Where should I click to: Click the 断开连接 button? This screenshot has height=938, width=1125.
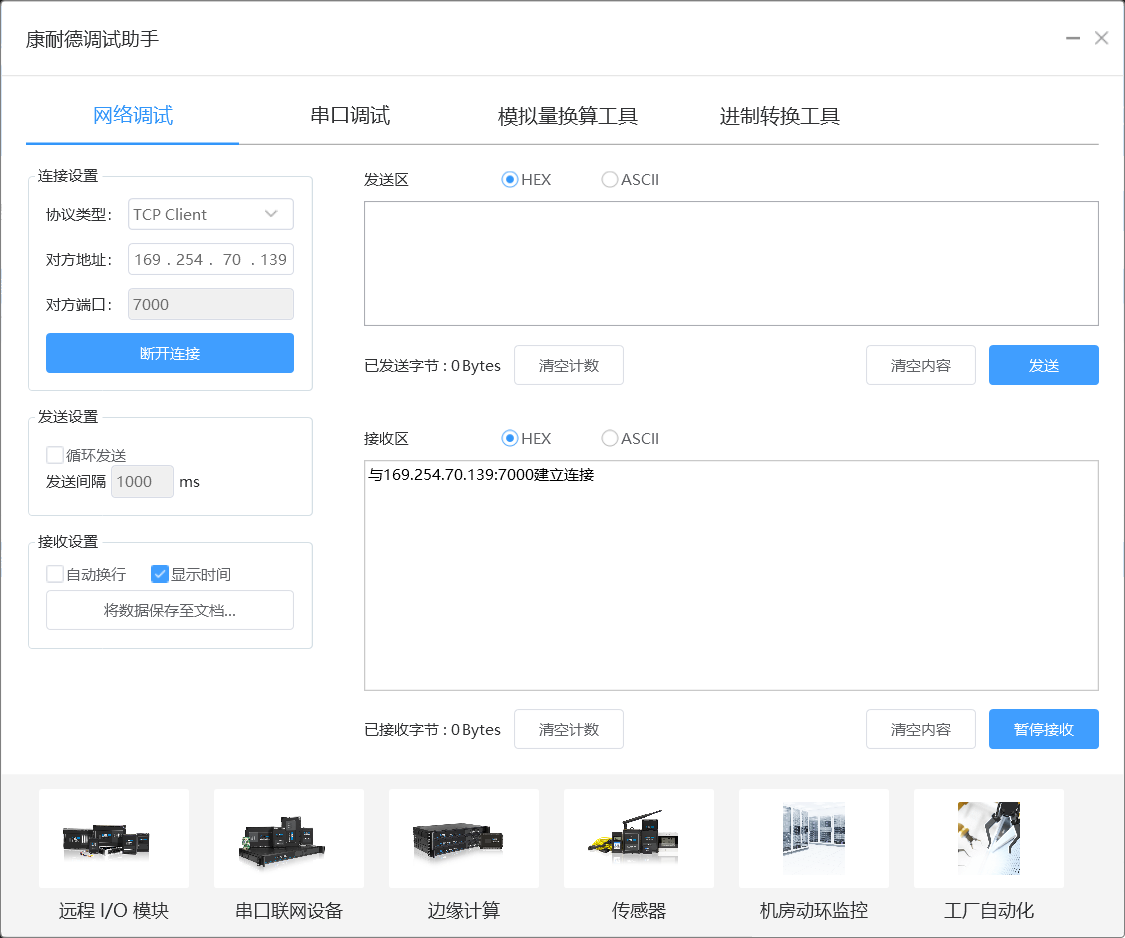pos(170,353)
